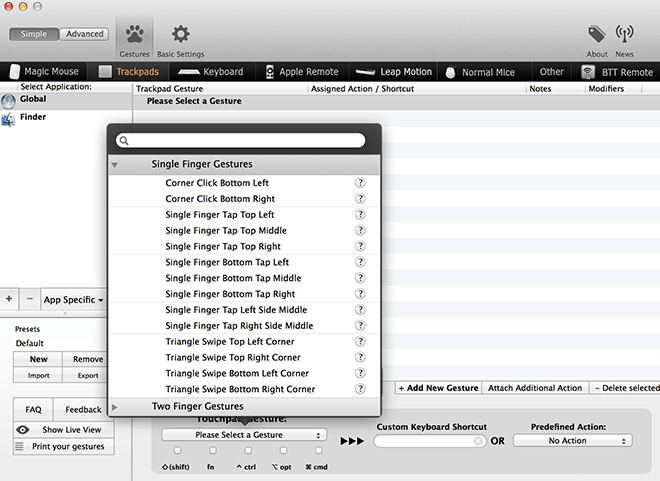The image size is (660, 481).
Task: Open Basic Settings gear icon
Action: [x=181, y=34]
